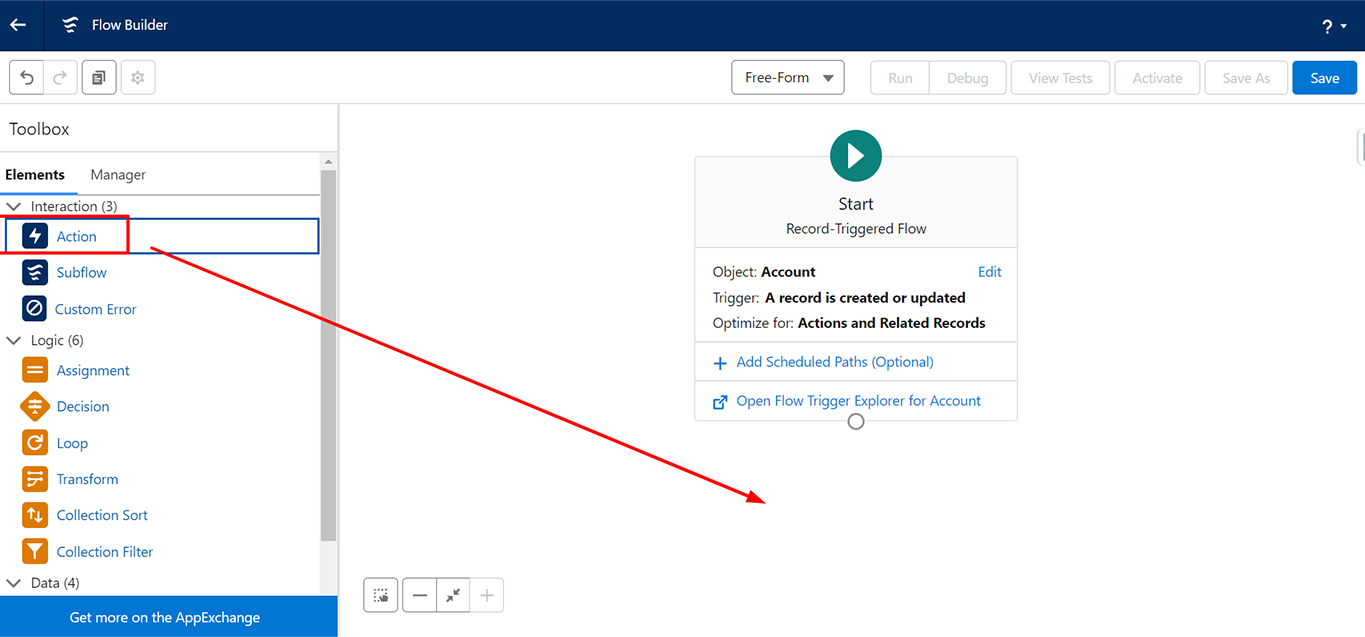
Task: Switch to the Elements tab
Action: click(35, 175)
